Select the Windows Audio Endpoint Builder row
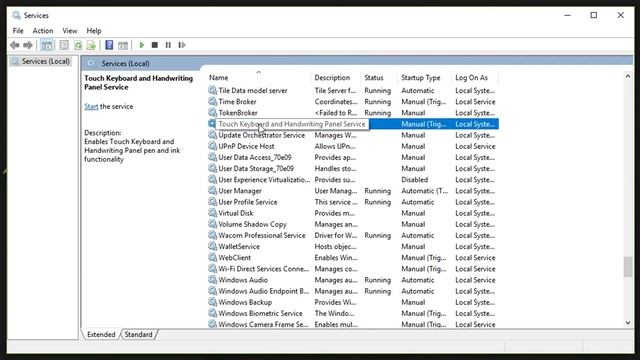Screen dimensions: 640x360 [x=353, y=291]
